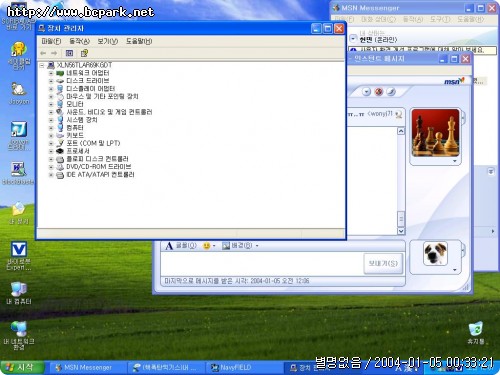Select the 디스크 드라이브 disk drive icon
Screen dimensions: 500x375
coord(60,81)
